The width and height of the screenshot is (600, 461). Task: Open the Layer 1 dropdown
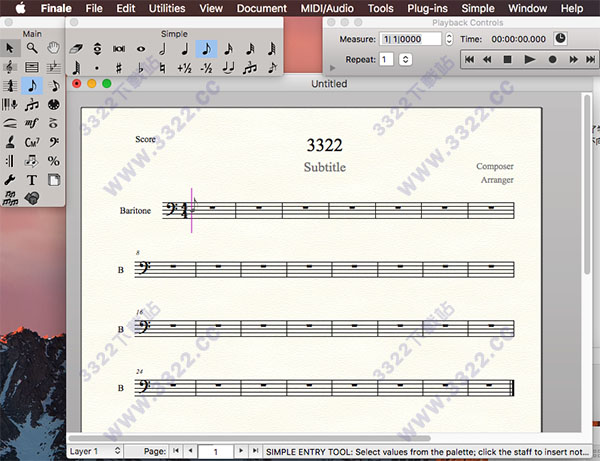point(95,451)
